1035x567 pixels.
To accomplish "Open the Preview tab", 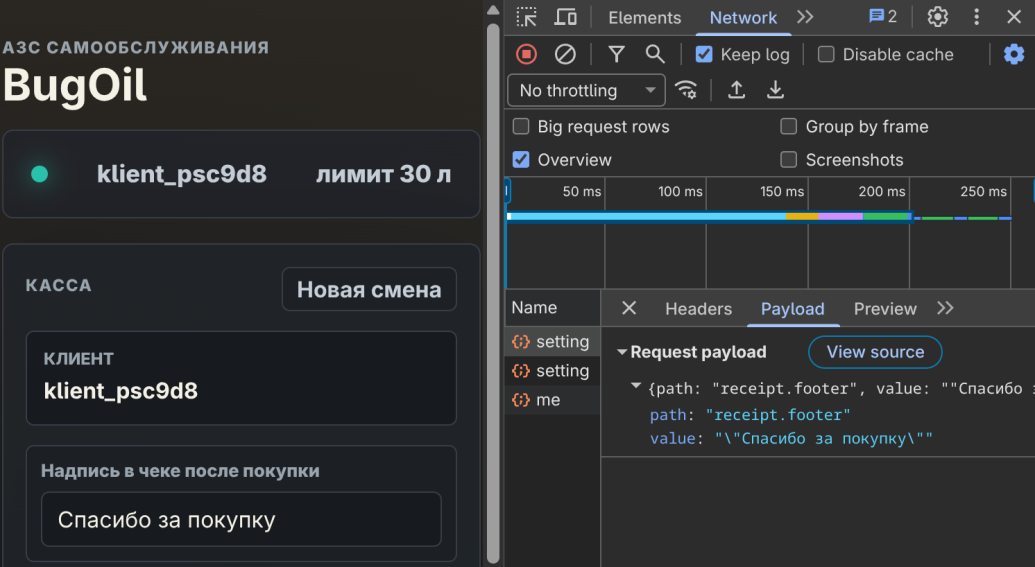I will click(x=885, y=309).
